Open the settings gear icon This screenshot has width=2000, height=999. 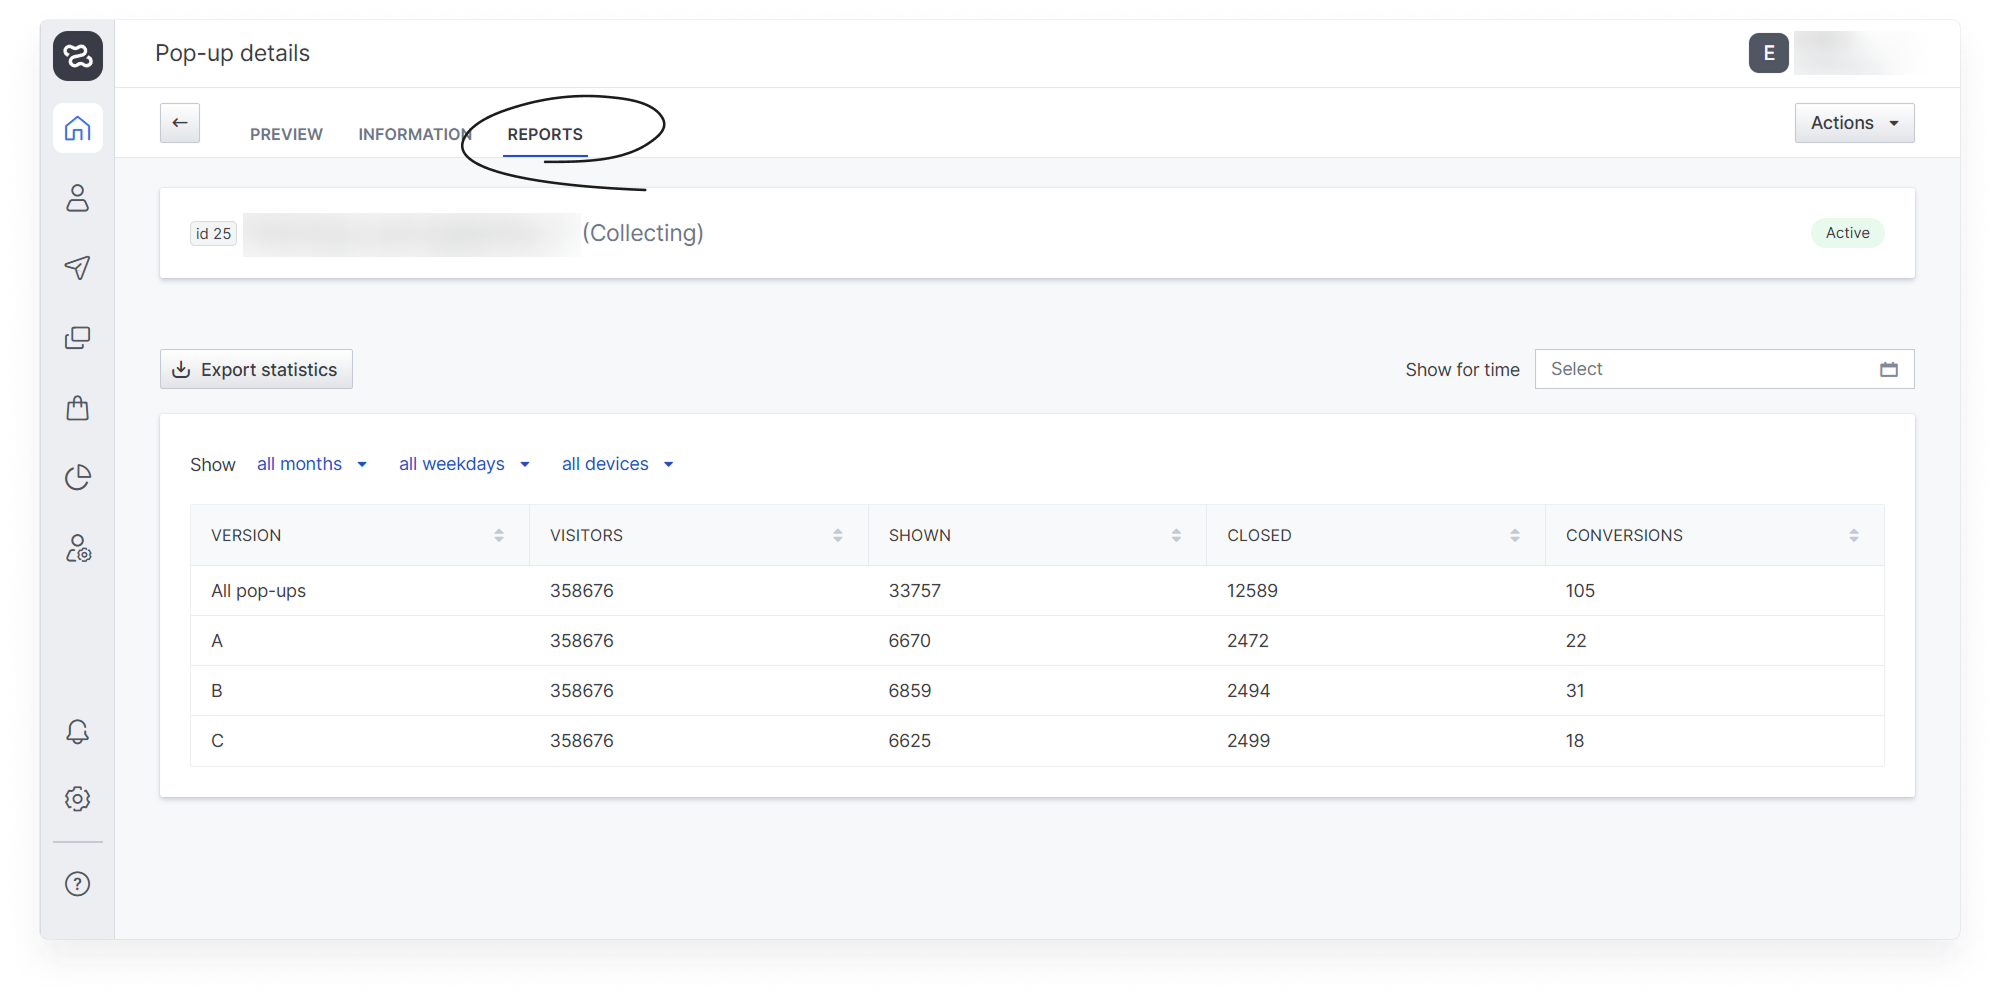coord(78,799)
